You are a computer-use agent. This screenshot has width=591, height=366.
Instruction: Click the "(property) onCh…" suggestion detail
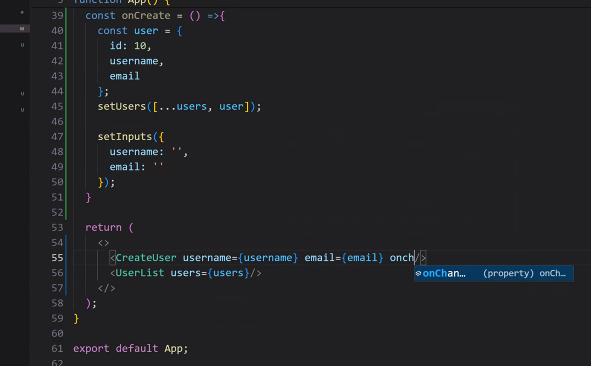click(x=524, y=273)
